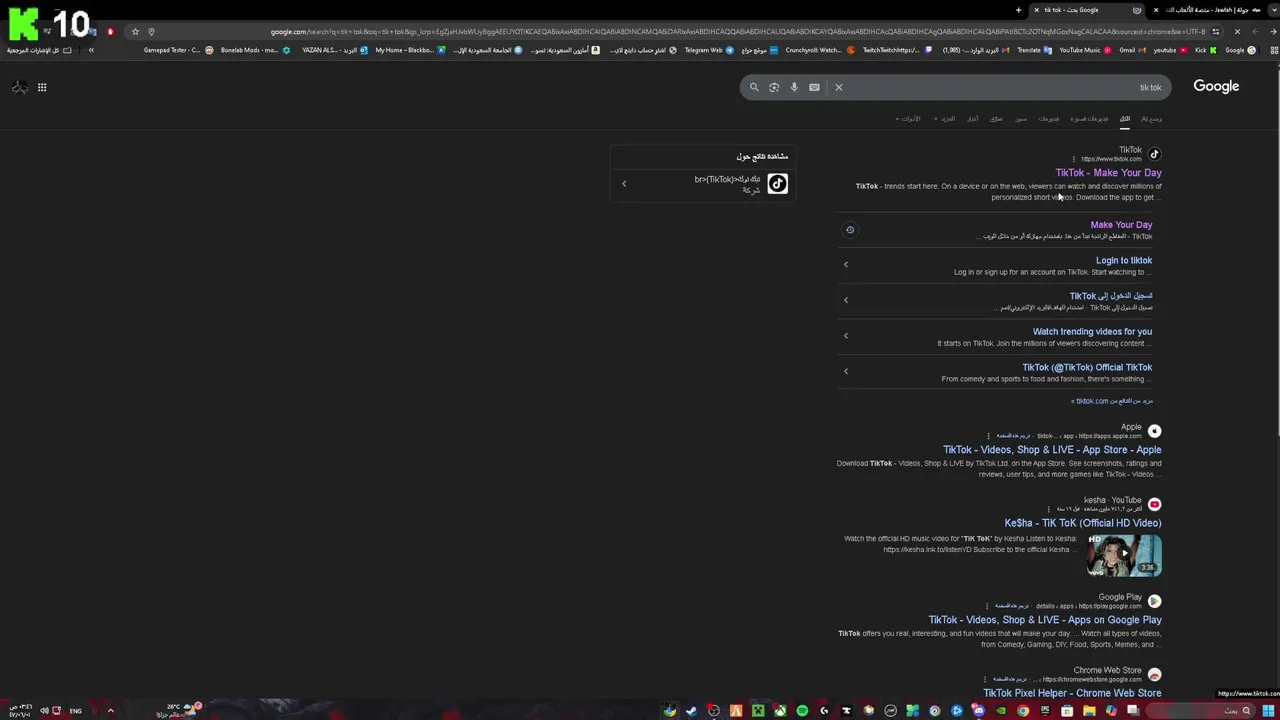Switch to the Shopping search tab

pyautogui.click(x=996, y=119)
